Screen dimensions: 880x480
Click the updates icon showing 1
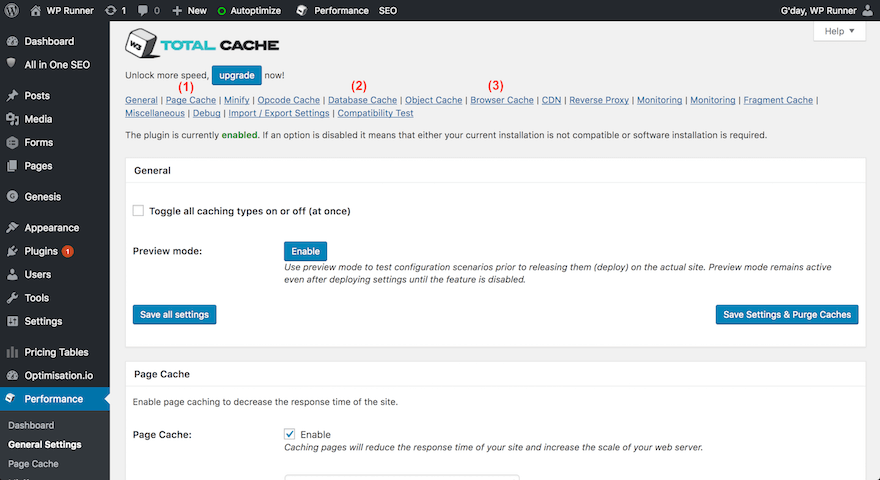click(111, 10)
